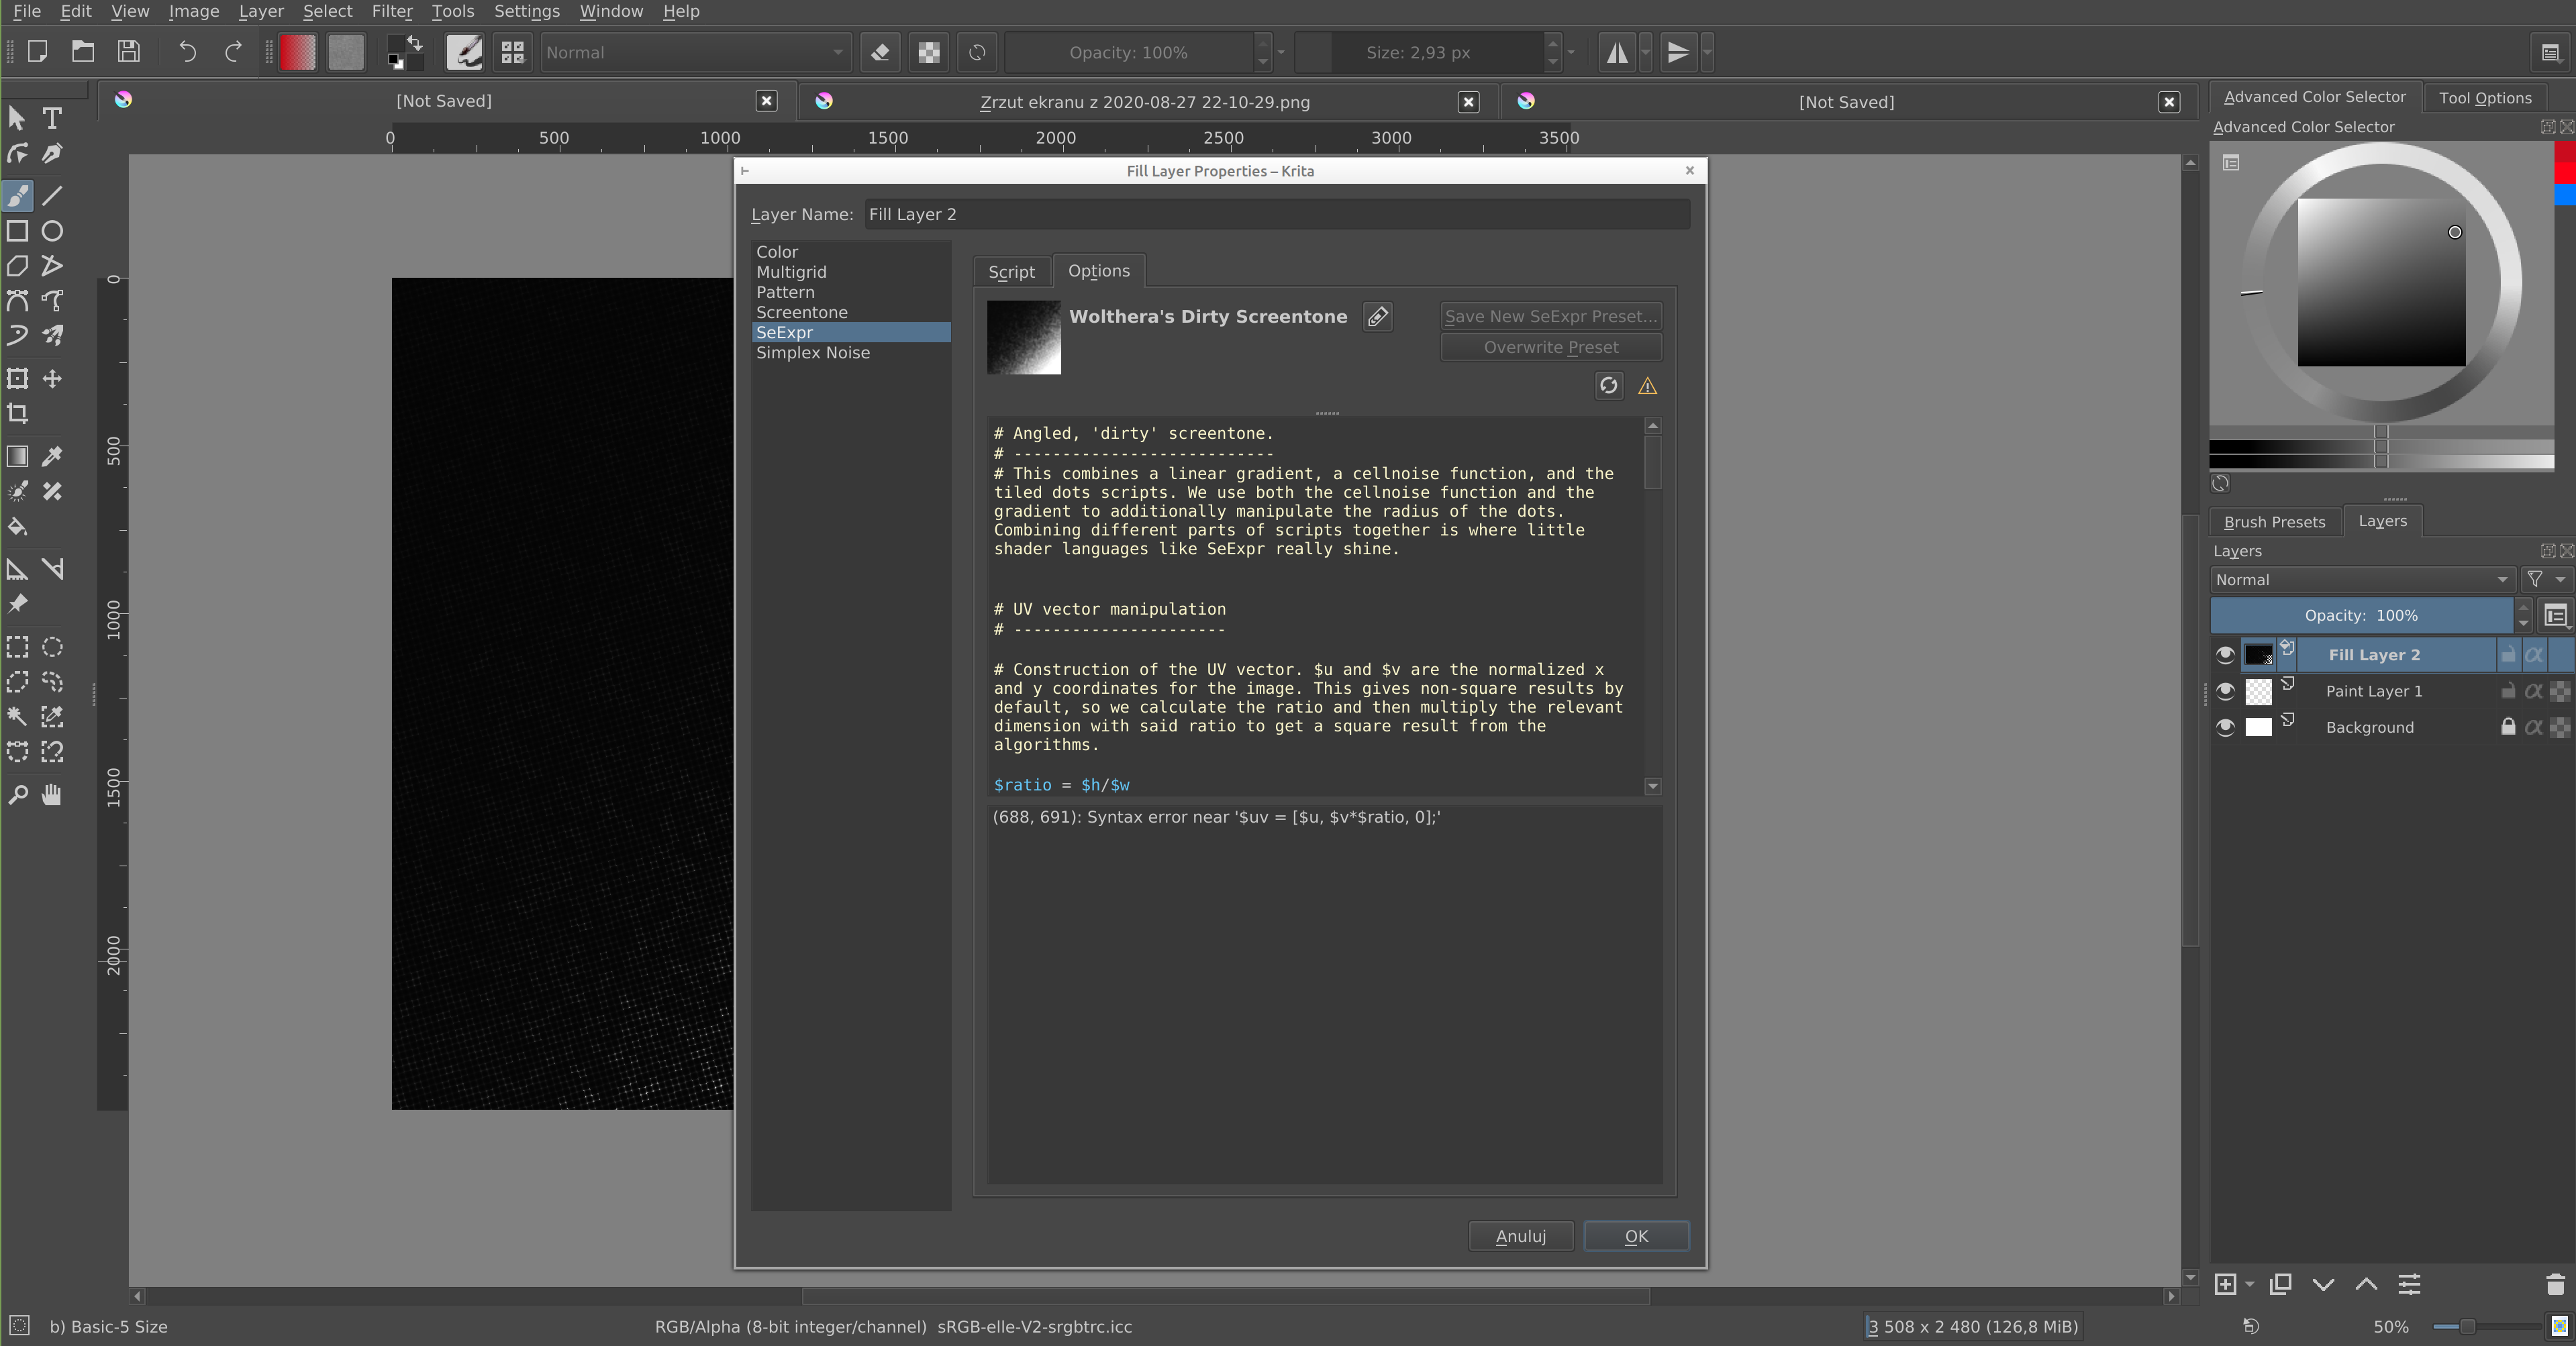The image size is (2576, 1346).
Task: Click the delete layer trash icon
Action: tap(2554, 1284)
